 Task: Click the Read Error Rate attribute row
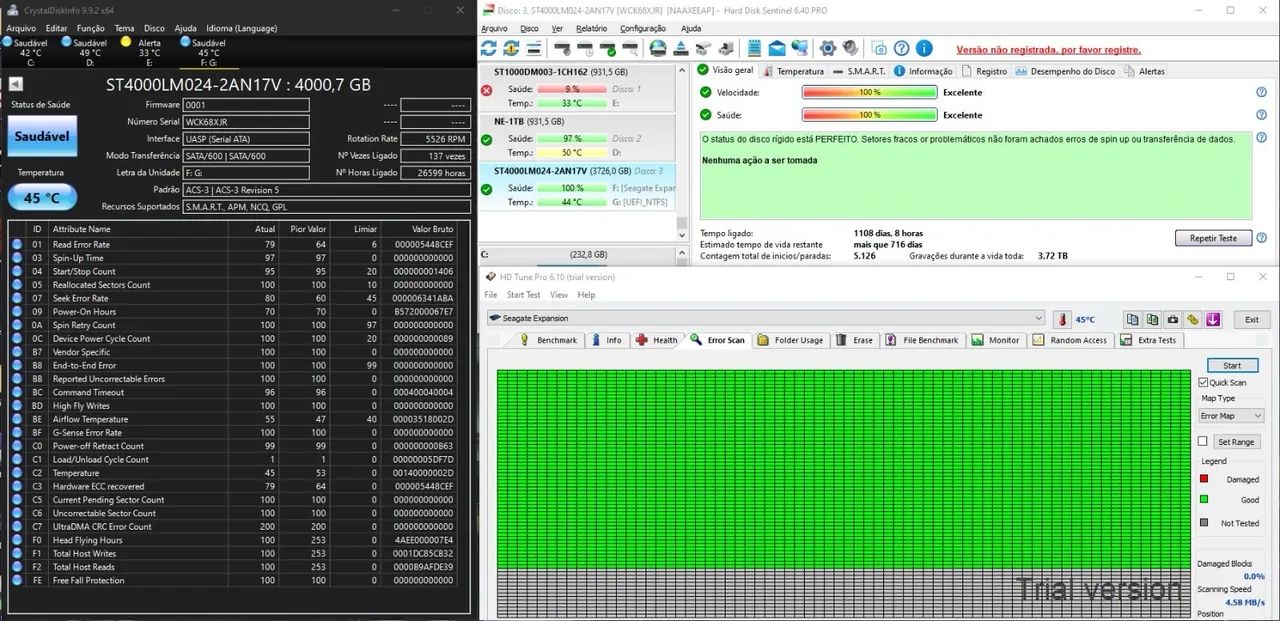[238, 244]
